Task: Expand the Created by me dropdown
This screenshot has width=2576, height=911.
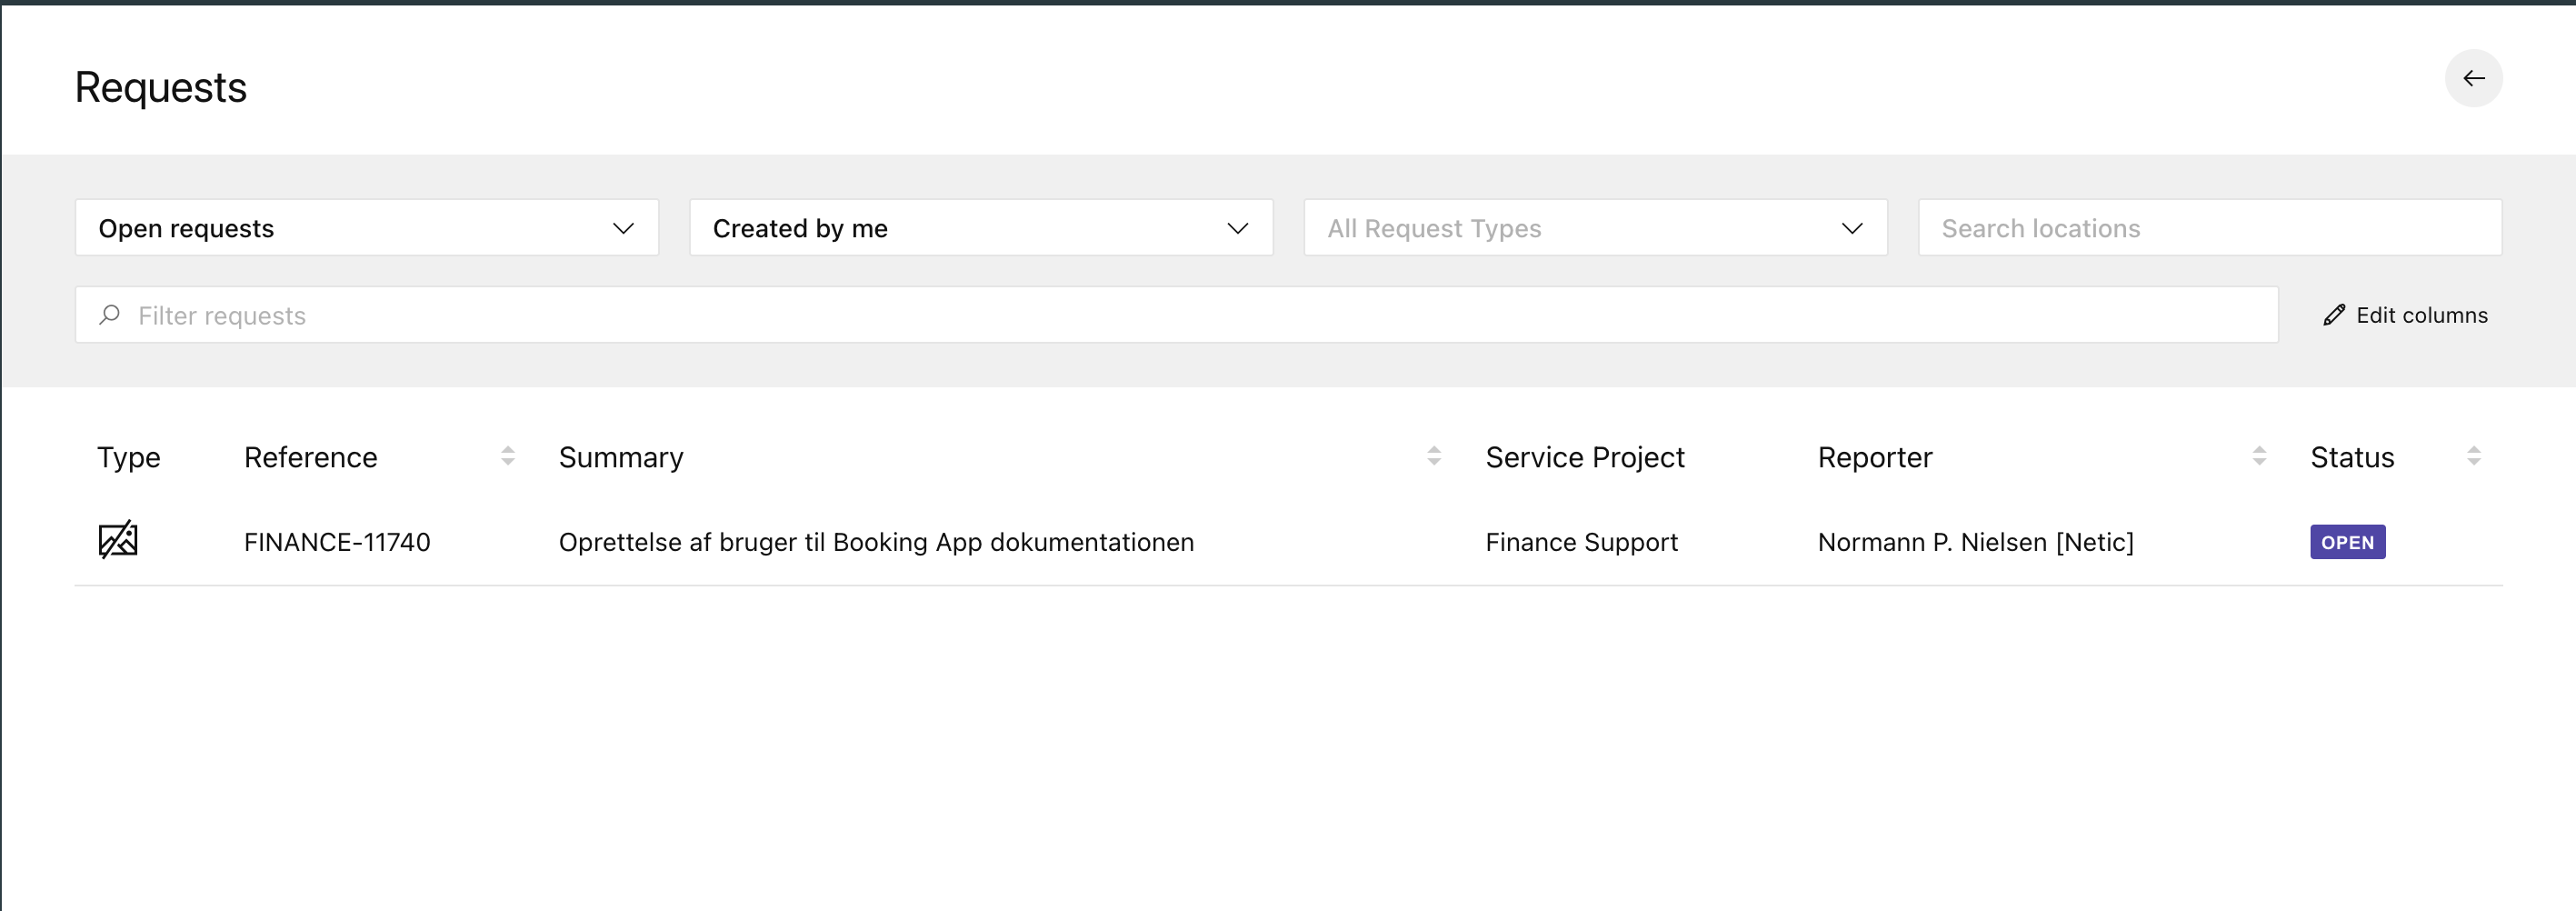Action: tap(981, 228)
